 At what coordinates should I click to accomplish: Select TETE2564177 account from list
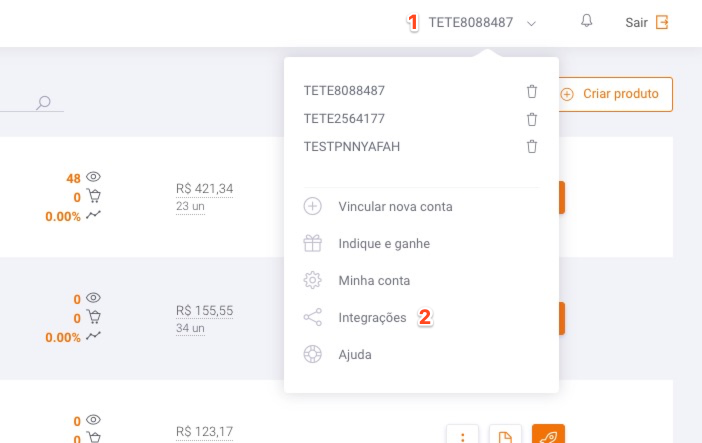[x=344, y=119]
